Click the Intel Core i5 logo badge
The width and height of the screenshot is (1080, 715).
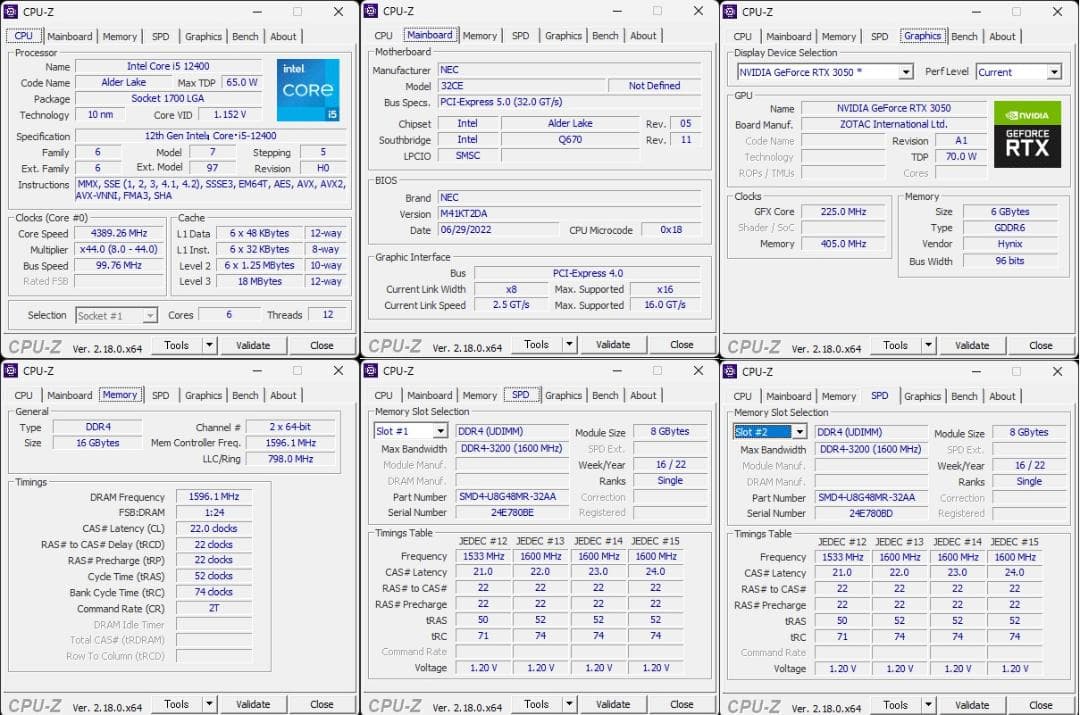[x=307, y=90]
